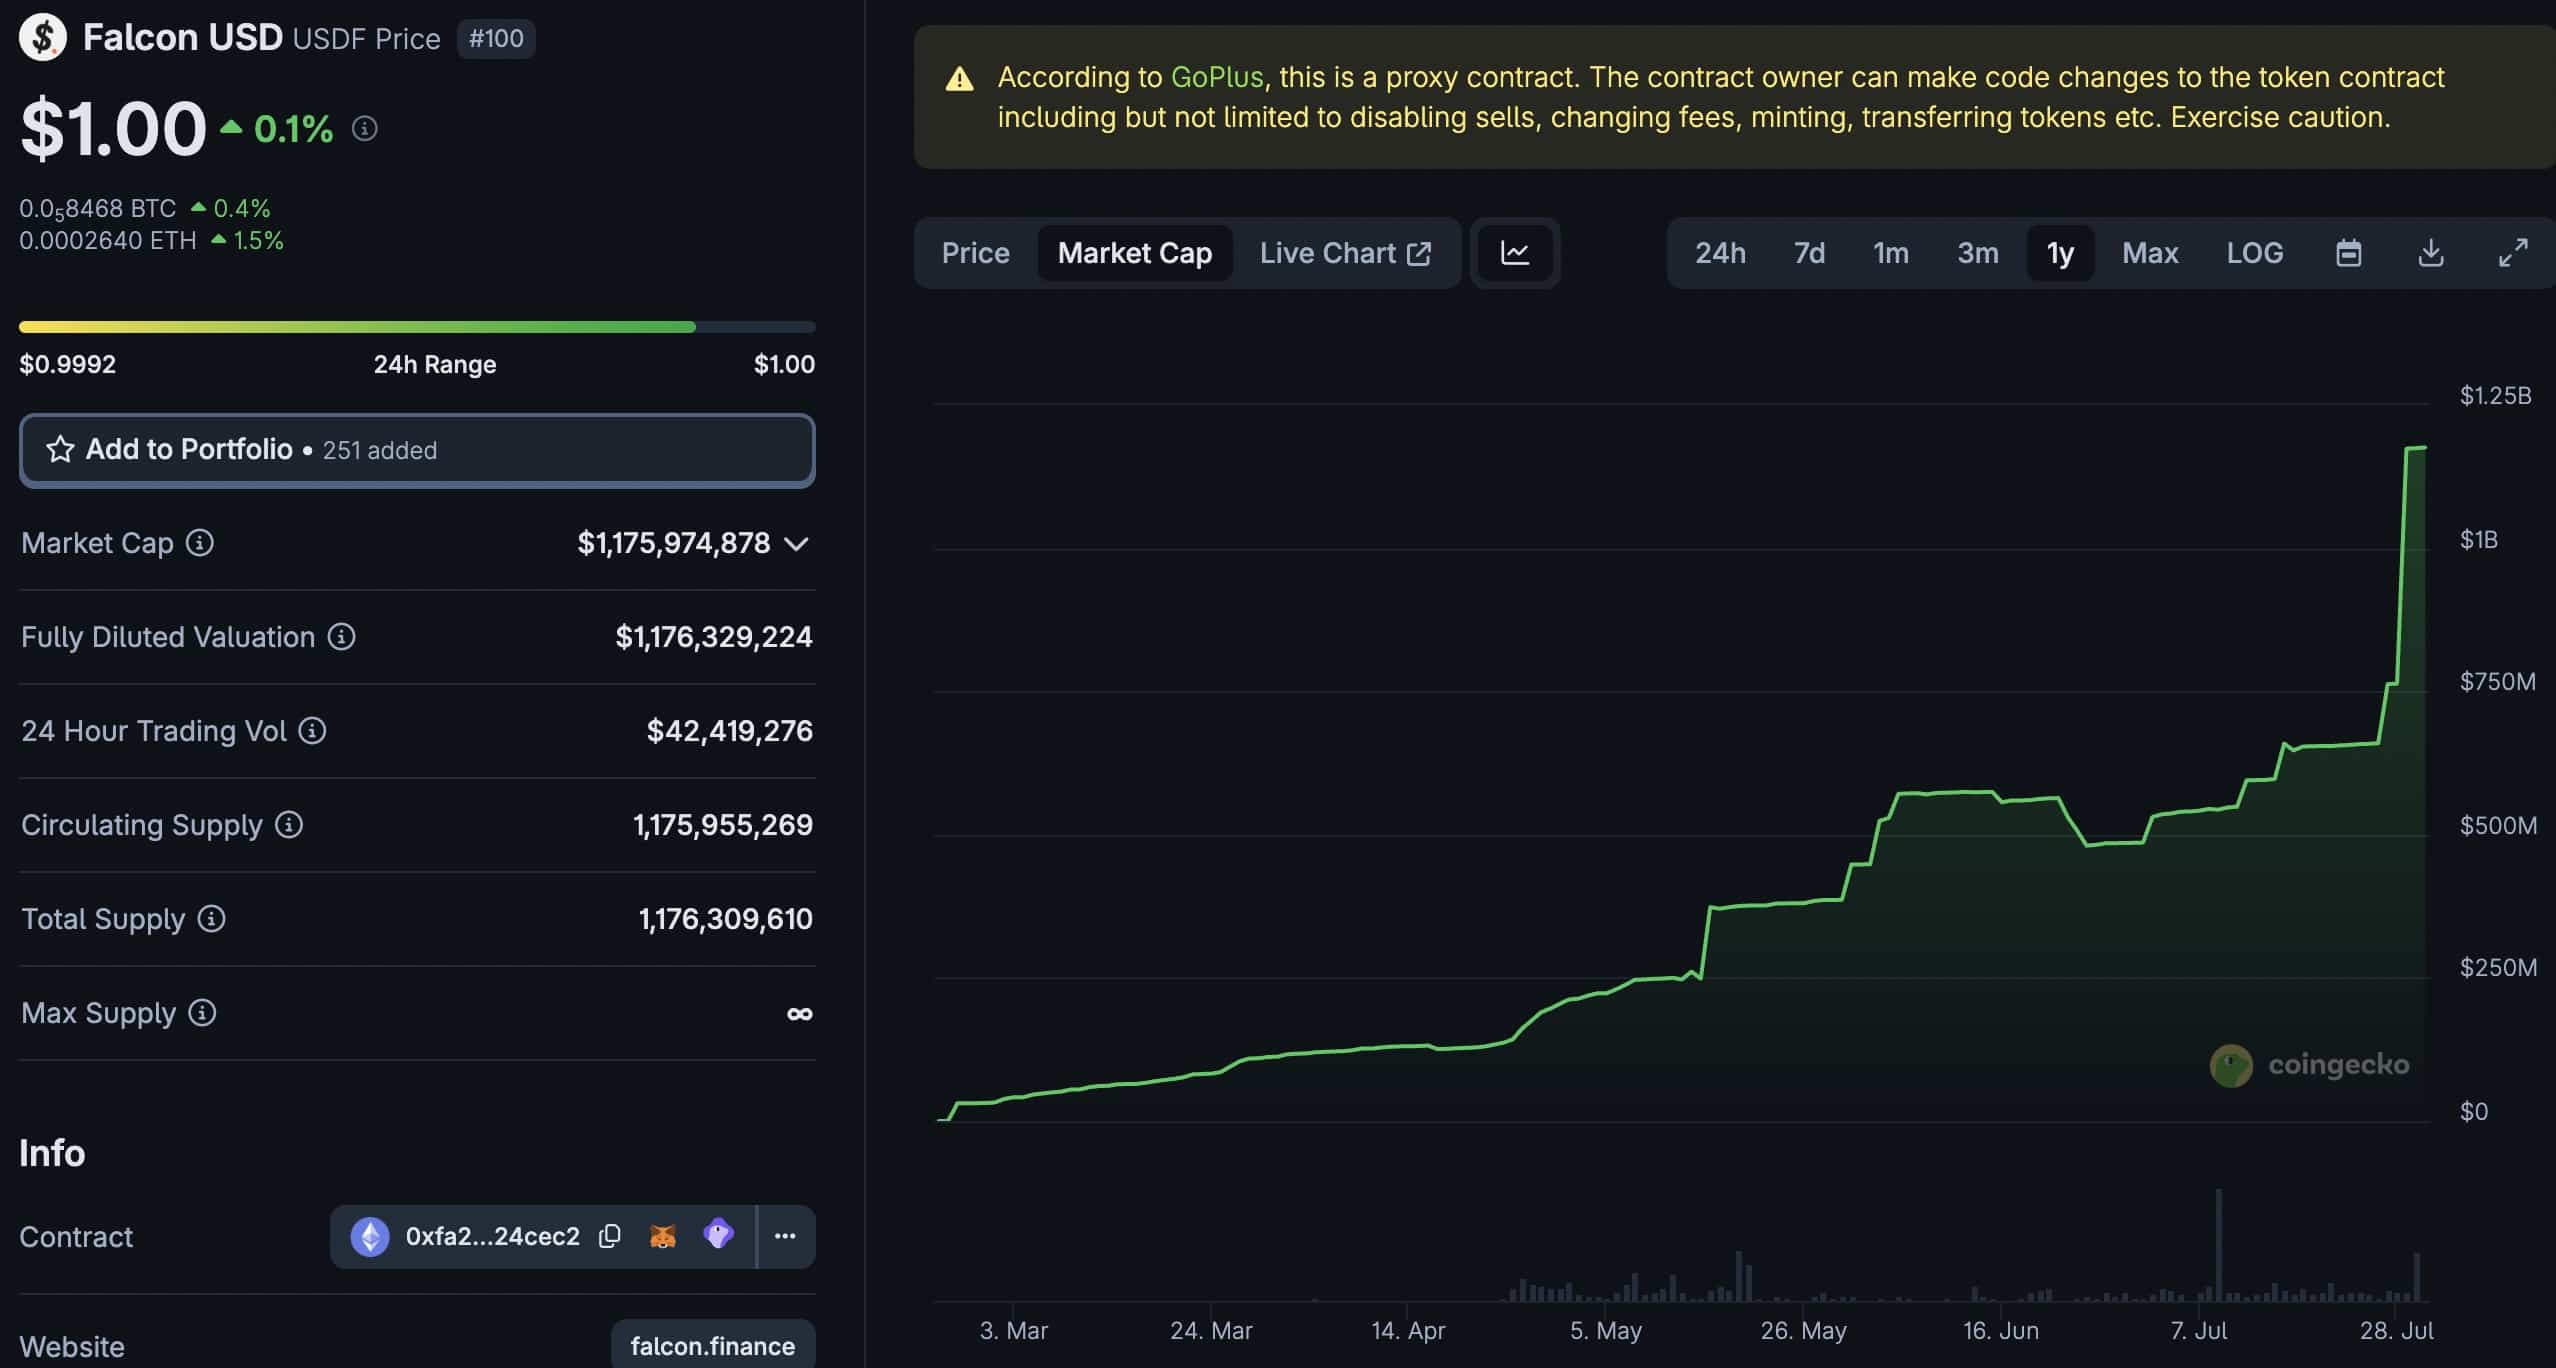This screenshot has width=2556, height=1368.
Task: Click the Circulating Supply info icon
Action: click(x=289, y=825)
